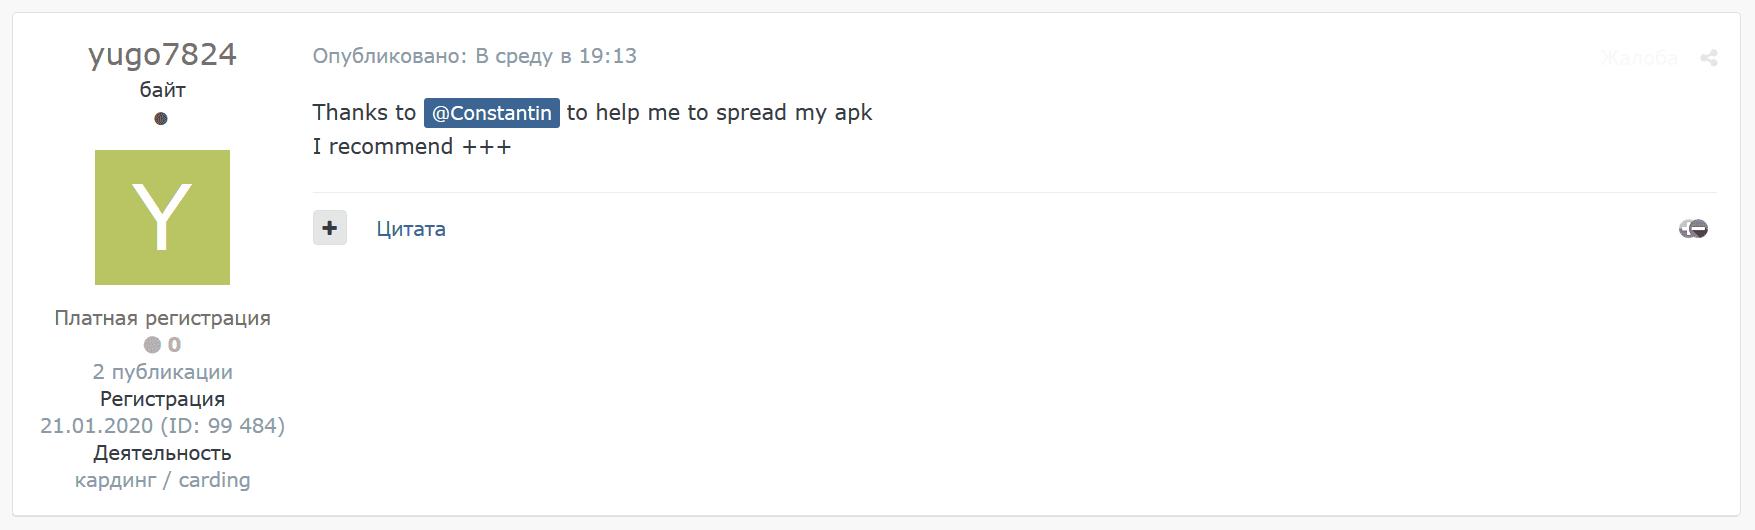Click the reputation count 0
The image size is (1755, 530).
(x=175, y=345)
